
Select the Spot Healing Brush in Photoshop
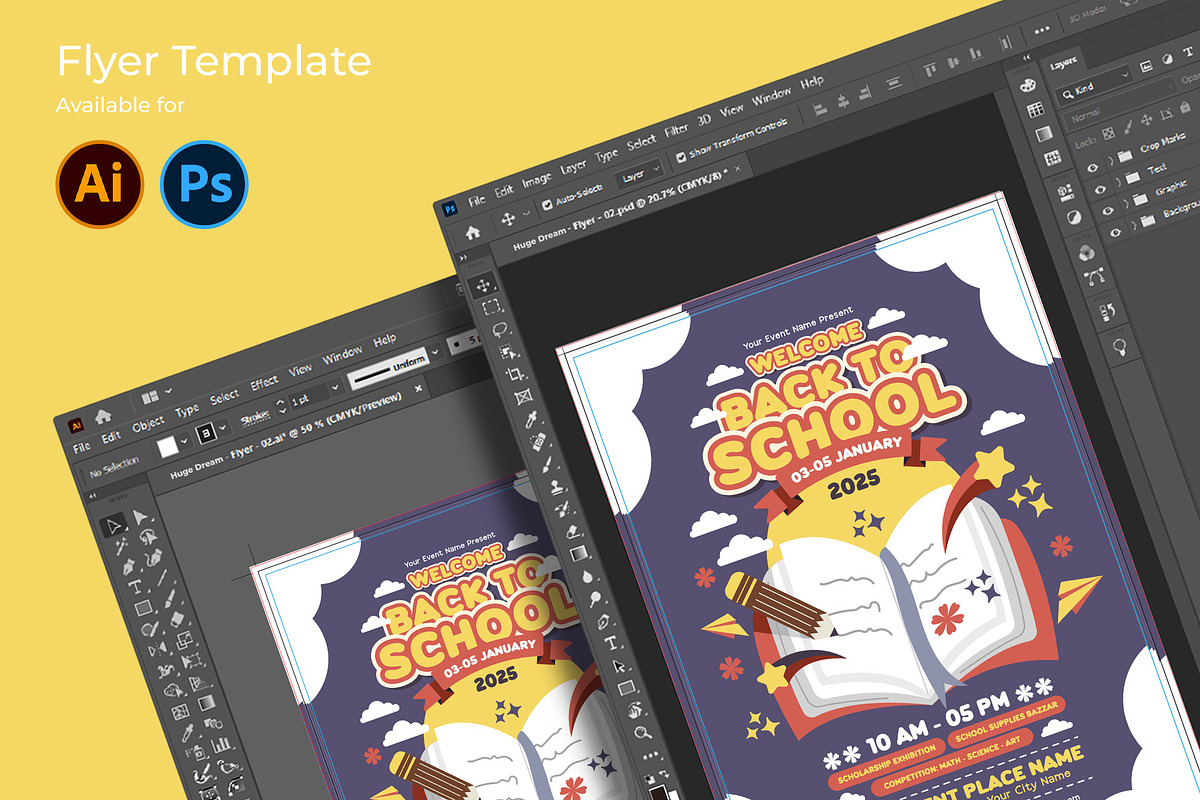tap(540, 441)
